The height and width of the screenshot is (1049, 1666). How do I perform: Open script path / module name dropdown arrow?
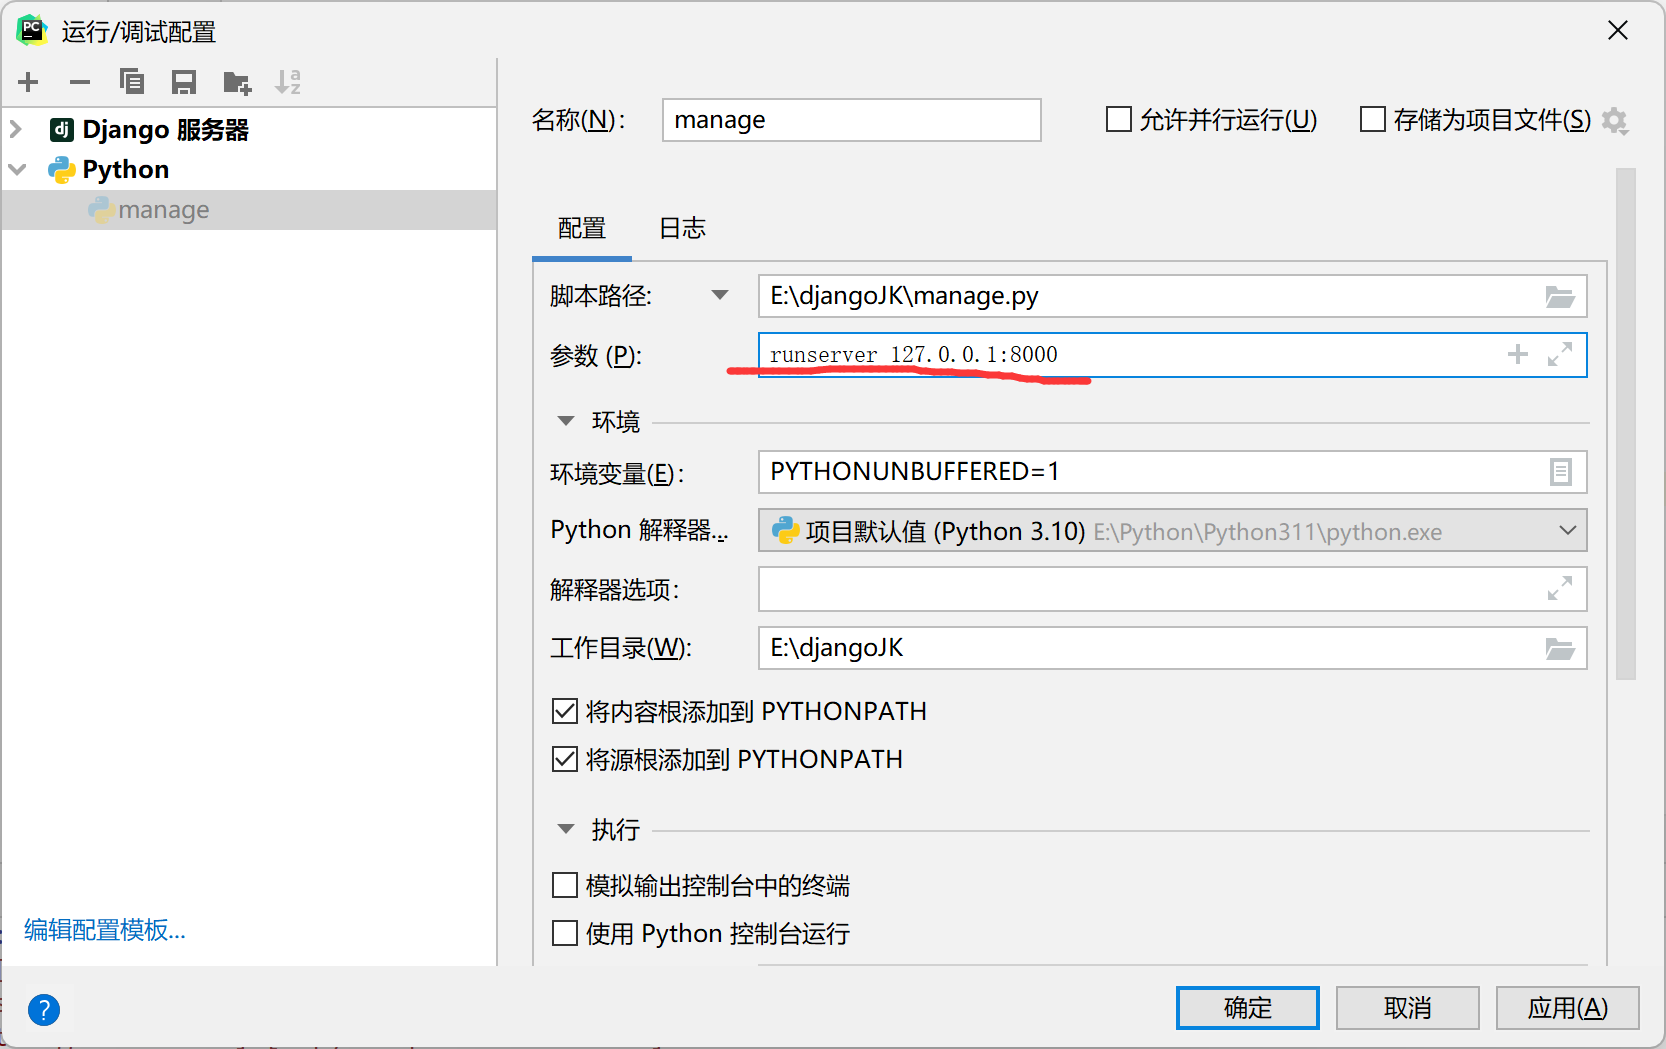tap(720, 295)
